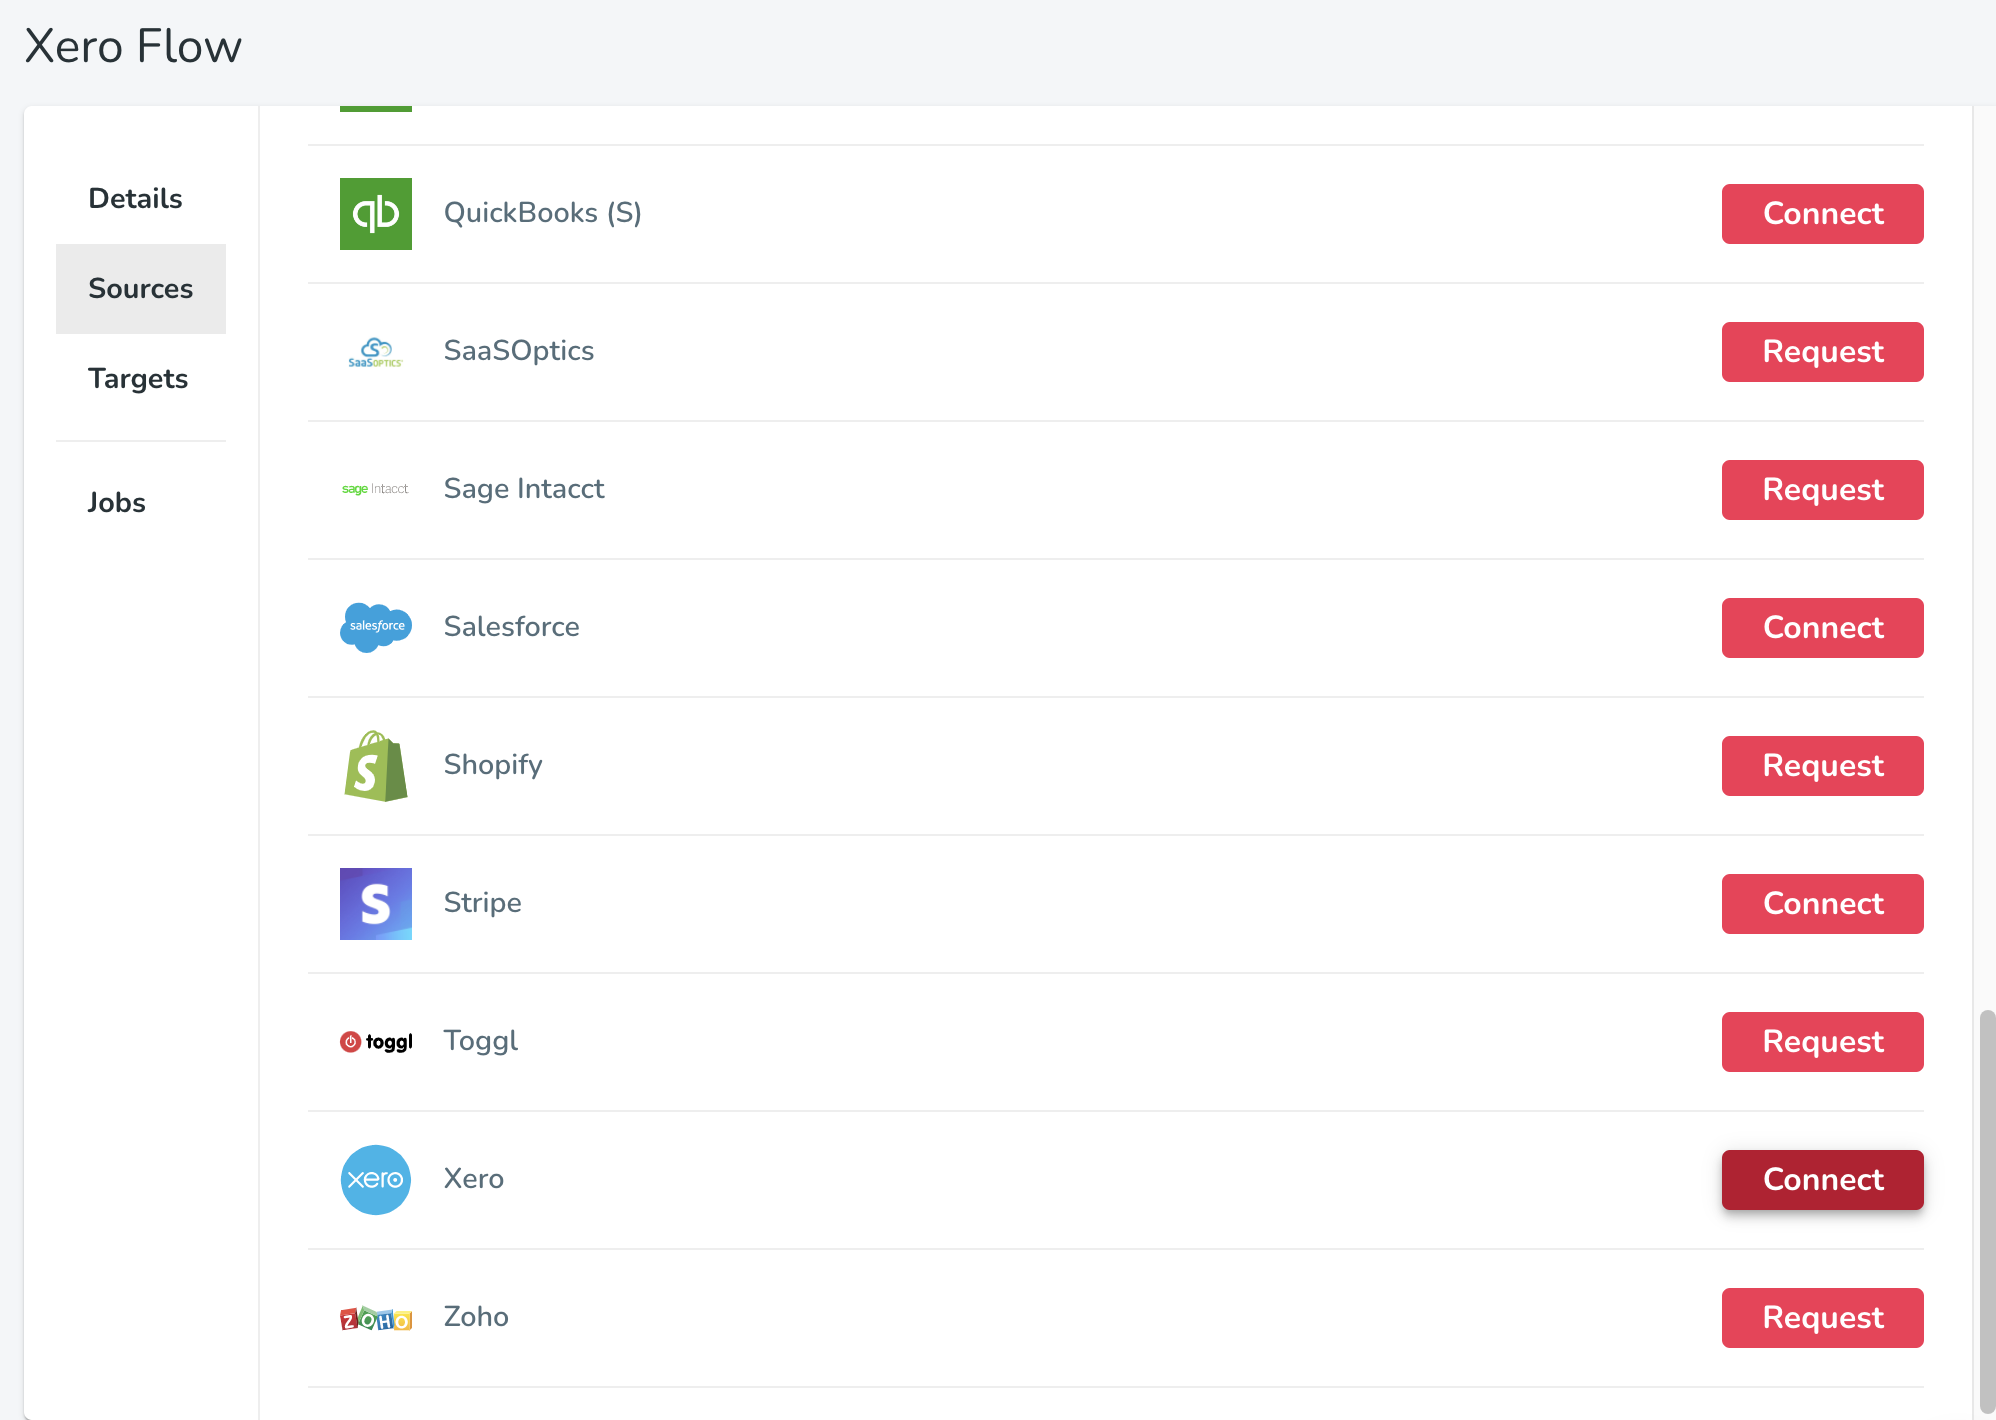The height and width of the screenshot is (1420, 1996).
Task: Click the Sage Intacct name text
Action: pyautogui.click(x=524, y=489)
